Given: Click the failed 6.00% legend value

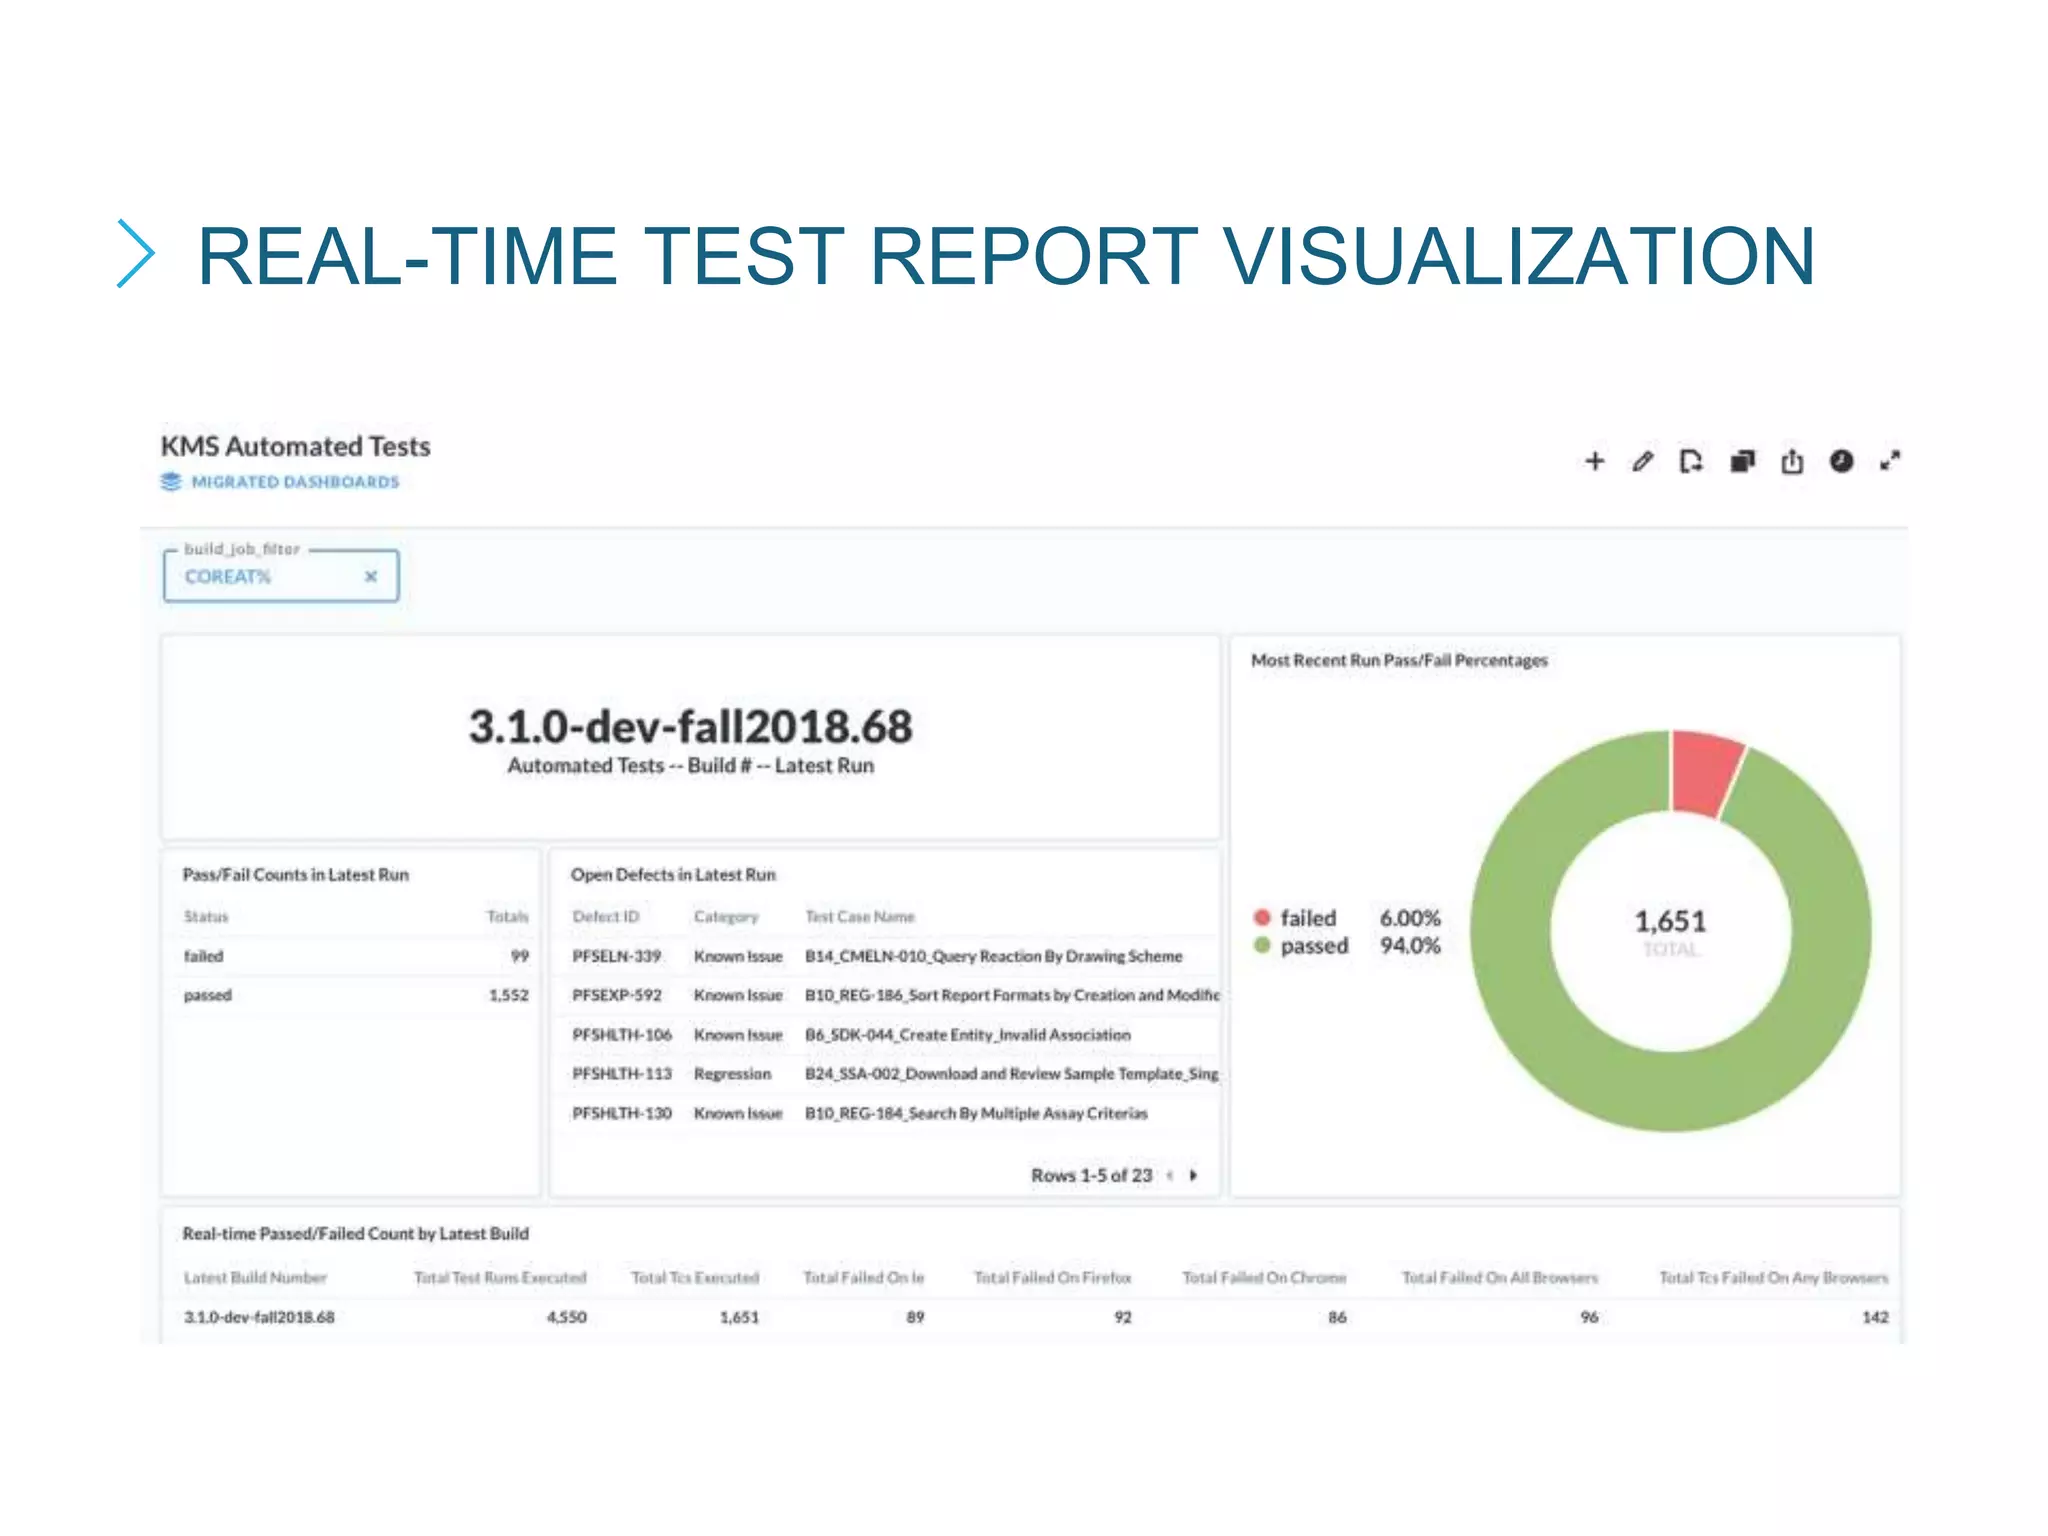Looking at the screenshot, I should pyautogui.click(x=1410, y=918).
